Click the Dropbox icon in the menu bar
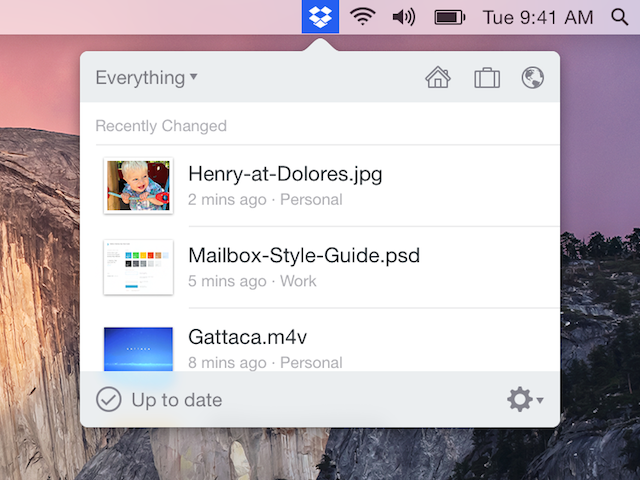 [x=320, y=17]
